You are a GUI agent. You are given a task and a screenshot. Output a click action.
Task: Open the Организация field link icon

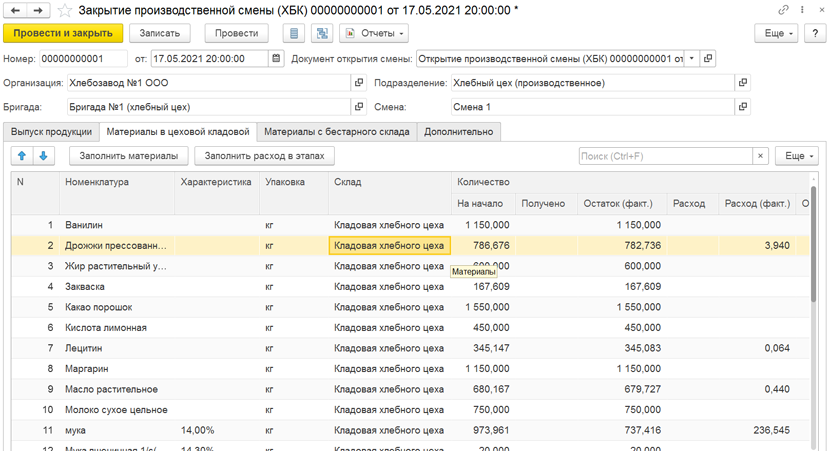[x=359, y=83]
